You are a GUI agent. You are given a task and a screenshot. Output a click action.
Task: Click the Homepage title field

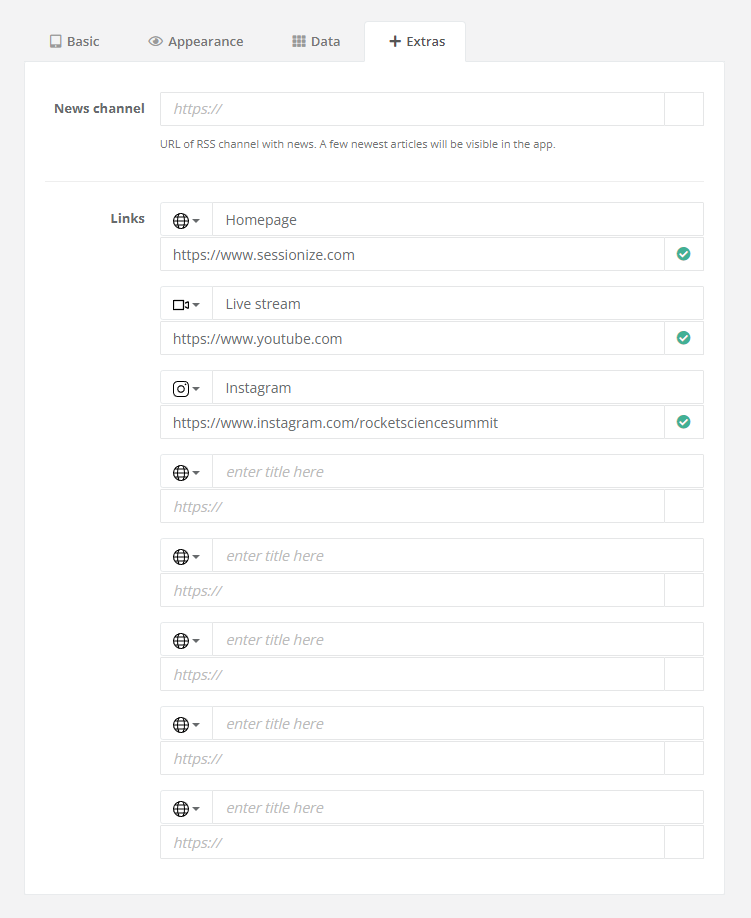pyautogui.click(x=457, y=220)
